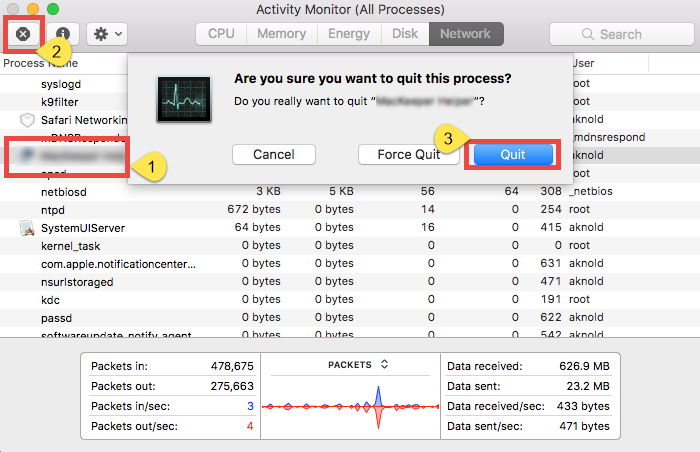The width and height of the screenshot is (700, 452).
Task: Select the SystemUIServer process name
Action: 83,228
